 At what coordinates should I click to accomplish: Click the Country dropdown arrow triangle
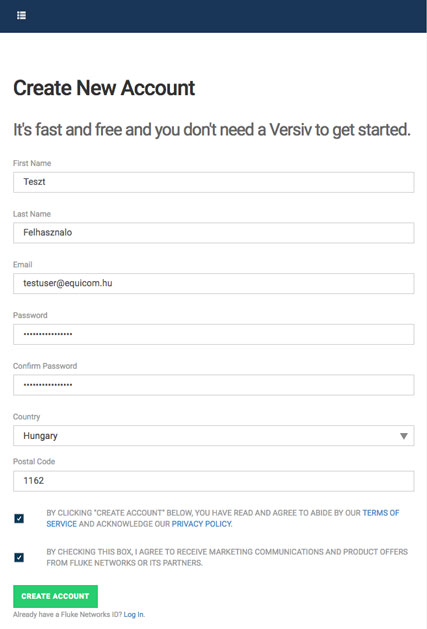(404, 436)
